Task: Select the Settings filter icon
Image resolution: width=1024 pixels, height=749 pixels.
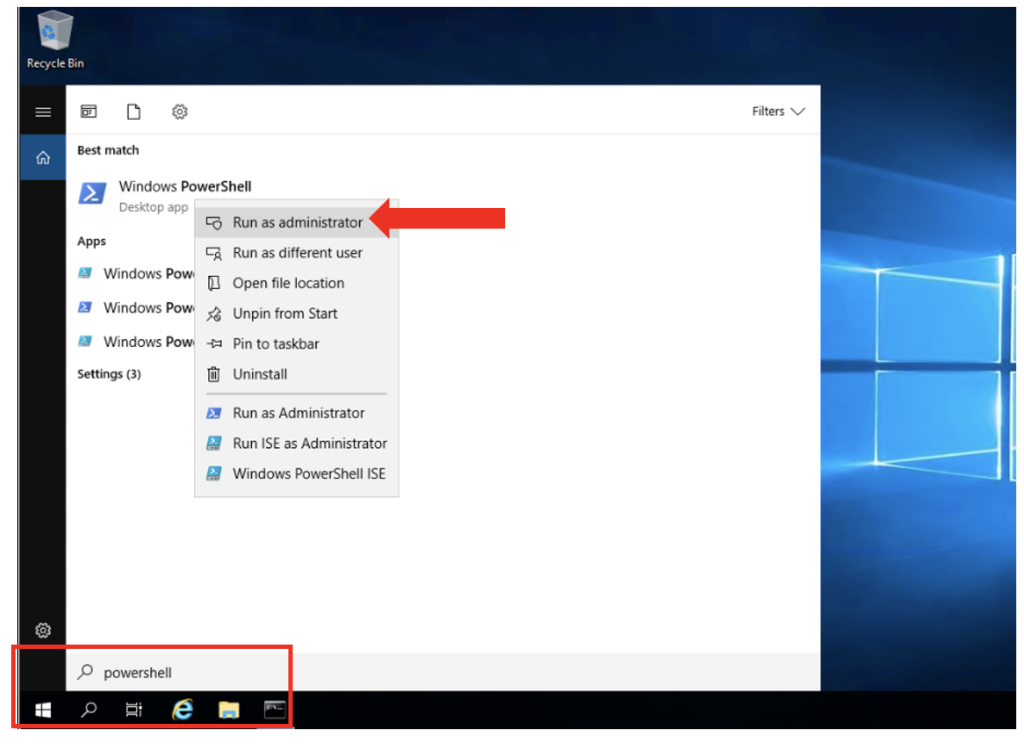Action: (179, 111)
